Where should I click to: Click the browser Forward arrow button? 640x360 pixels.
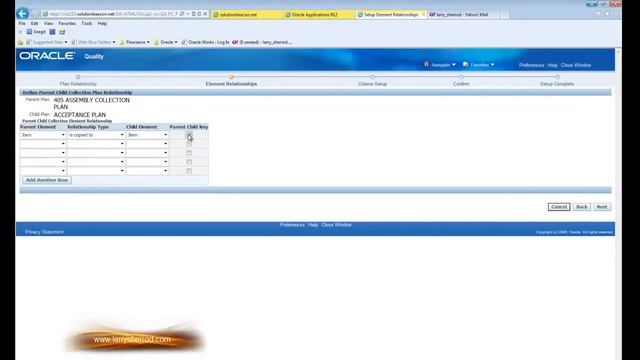35,14
